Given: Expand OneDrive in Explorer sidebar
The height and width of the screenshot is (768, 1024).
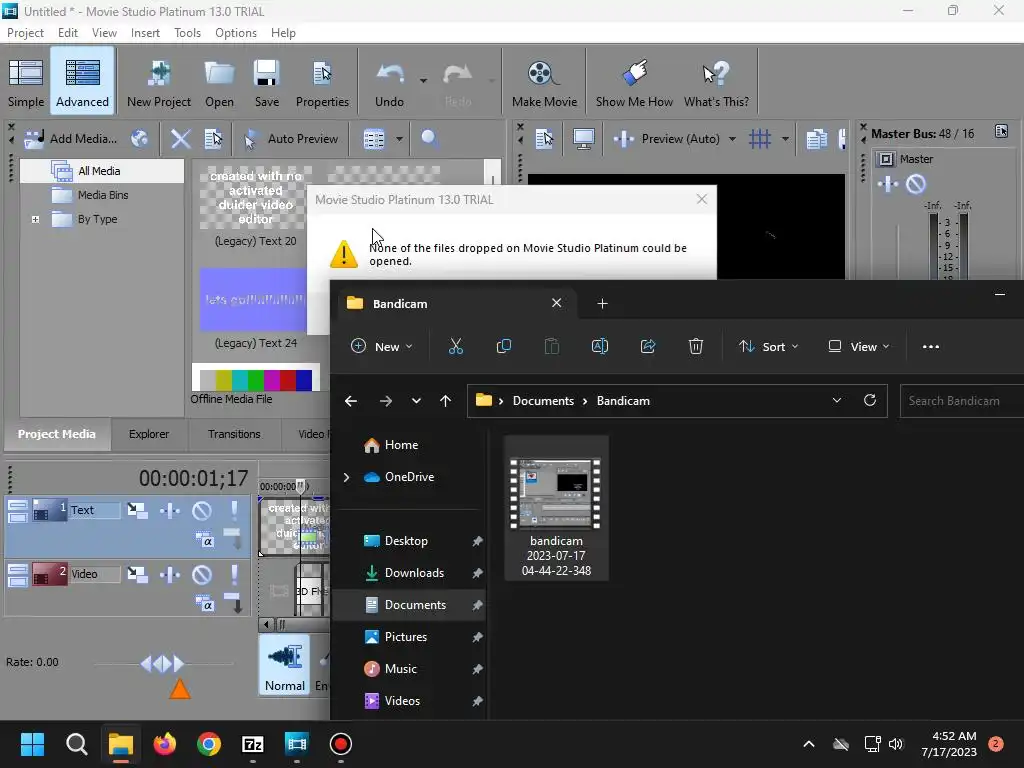Looking at the screenshot, I should 346,477.
